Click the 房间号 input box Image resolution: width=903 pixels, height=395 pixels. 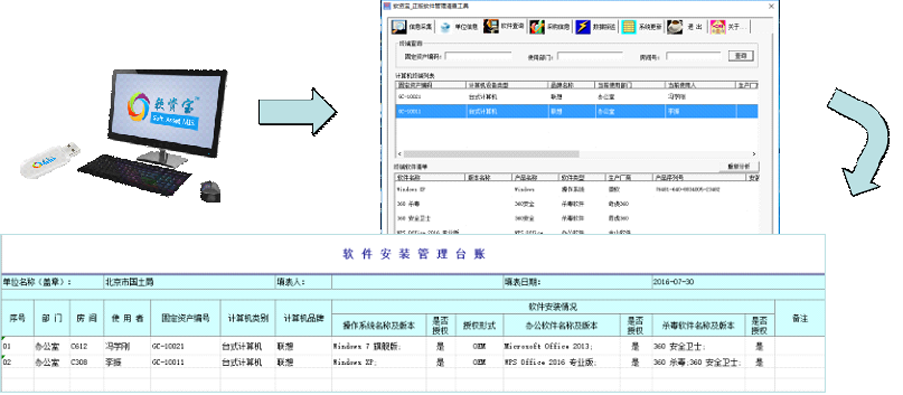point(693,56)
